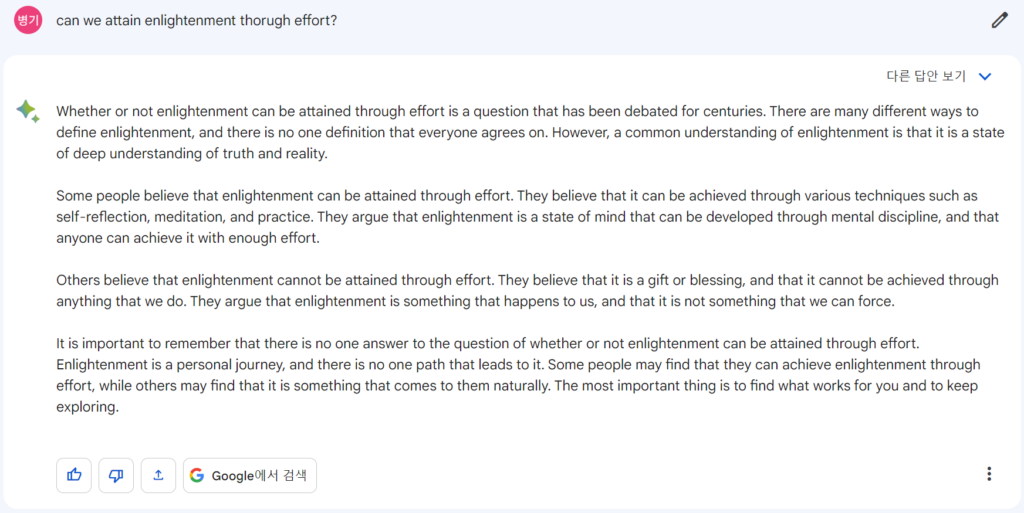Click the Bard sparkle icon beside the response
Screen dimensions: 1024x513
coord(28,111)
